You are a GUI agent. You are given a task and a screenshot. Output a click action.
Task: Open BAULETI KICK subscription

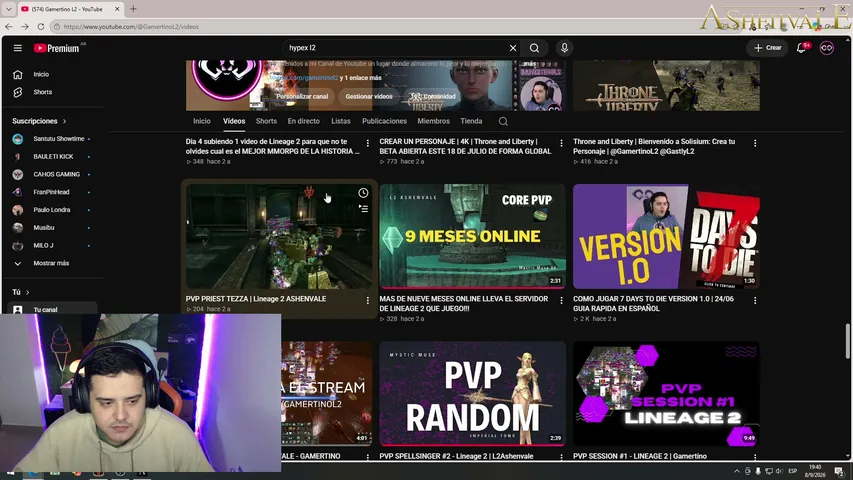[x=53, y=156]
